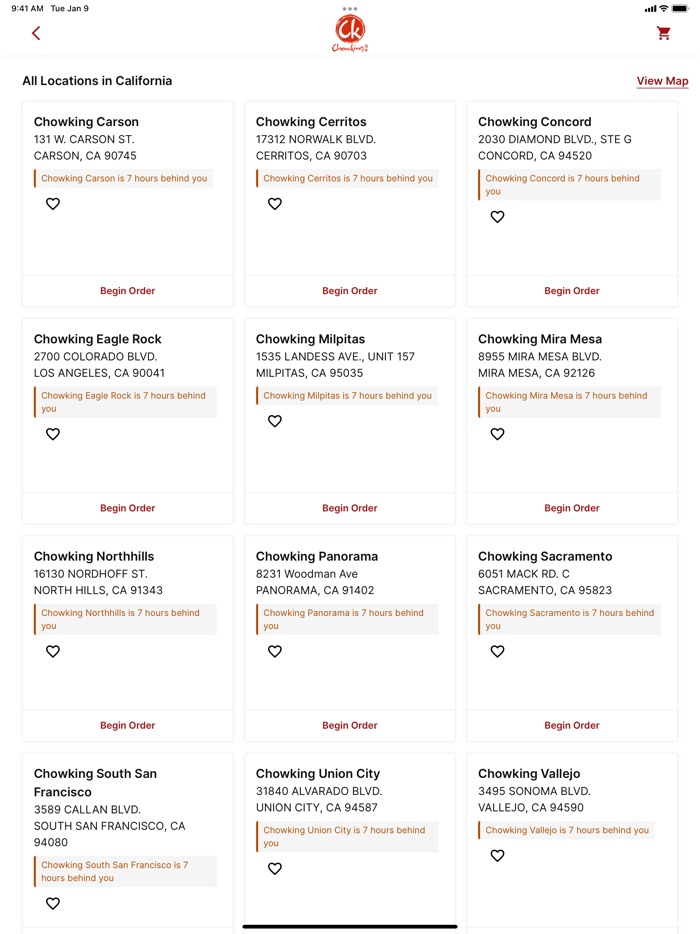Tap the heart icon for Chowking Panorama

coord(275,651)
